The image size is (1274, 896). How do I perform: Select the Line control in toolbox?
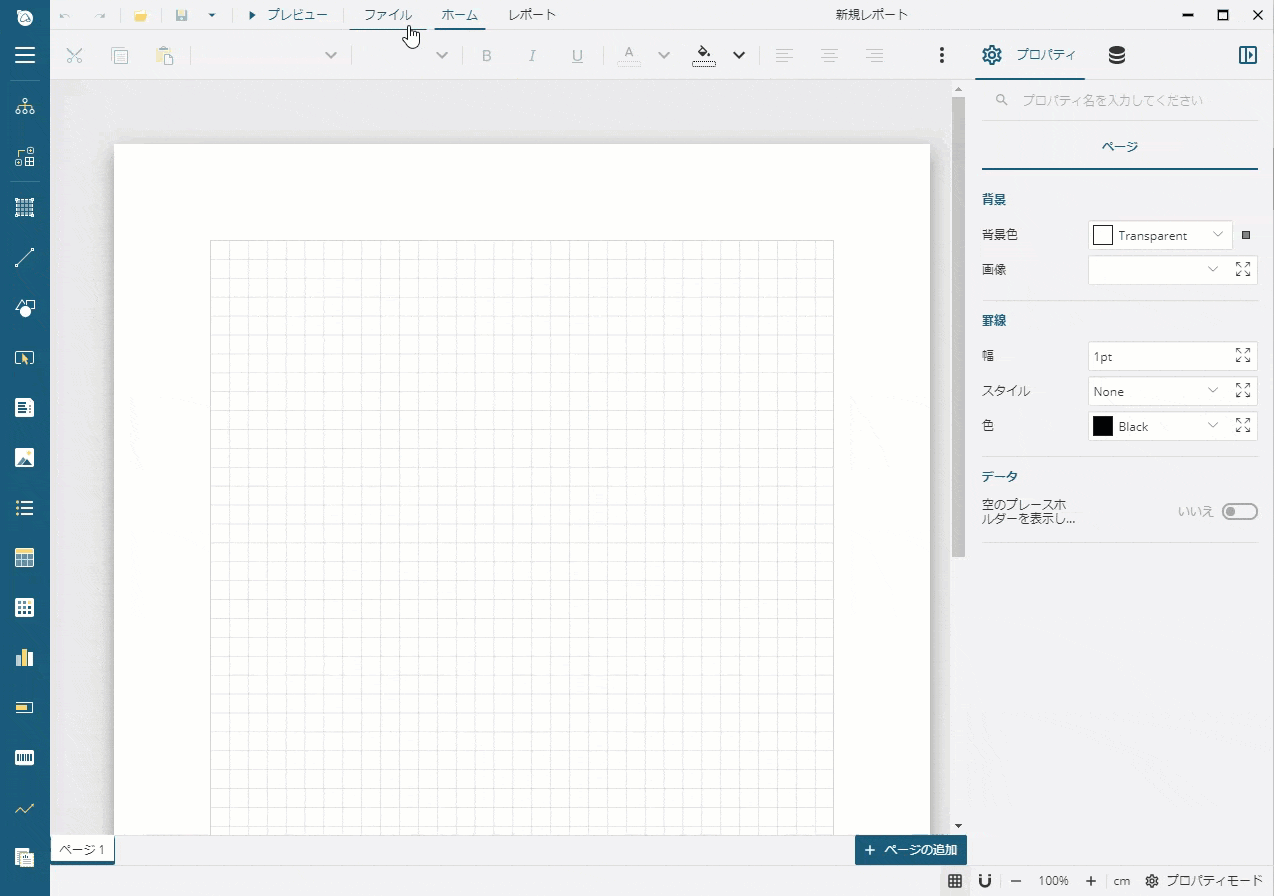tap(25, 259)
